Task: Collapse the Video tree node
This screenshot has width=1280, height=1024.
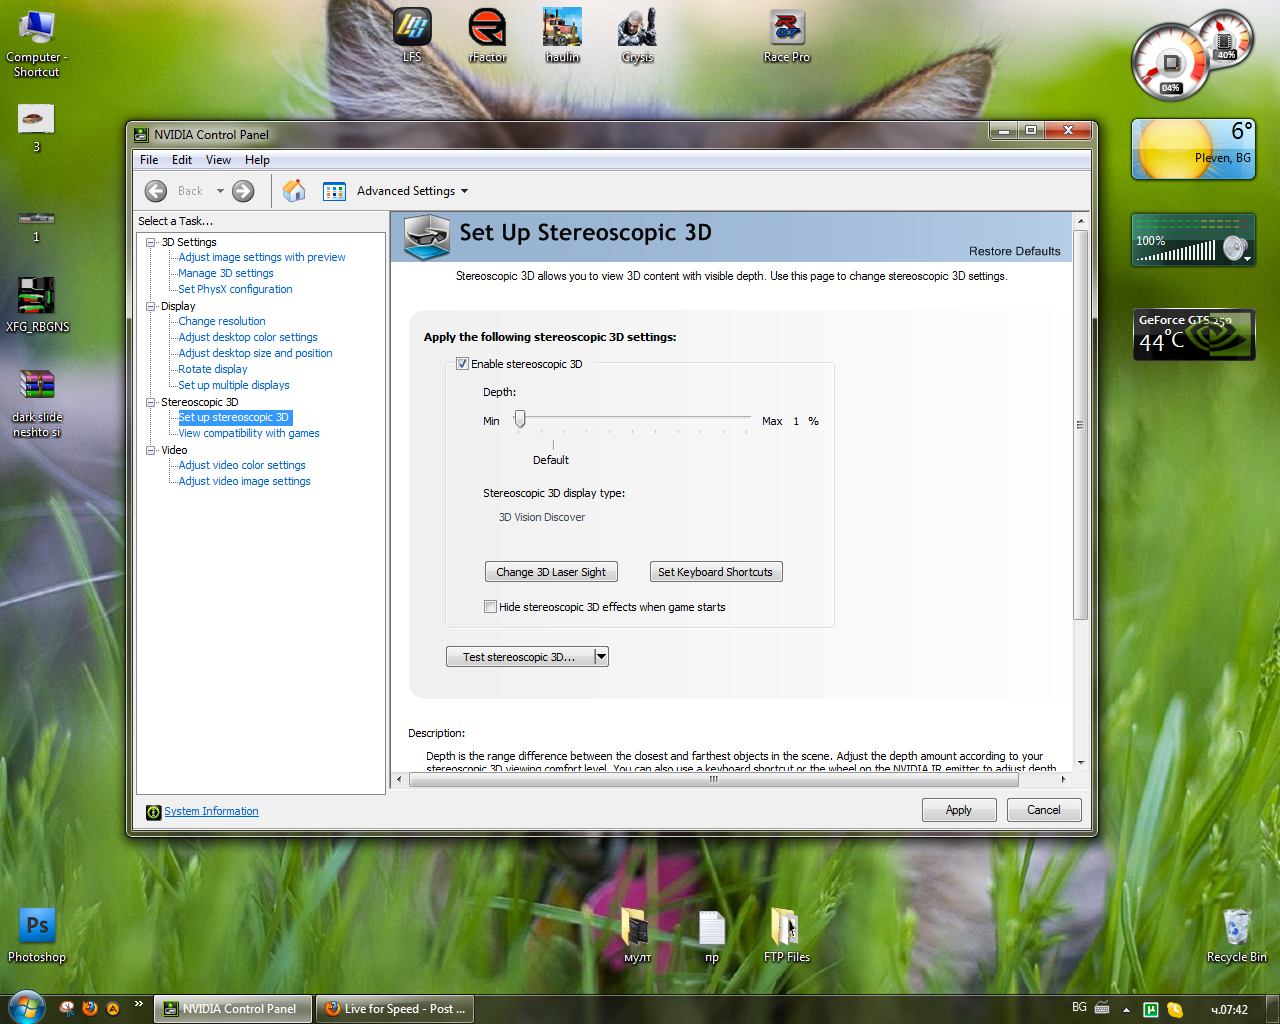Action: point(151,450)
